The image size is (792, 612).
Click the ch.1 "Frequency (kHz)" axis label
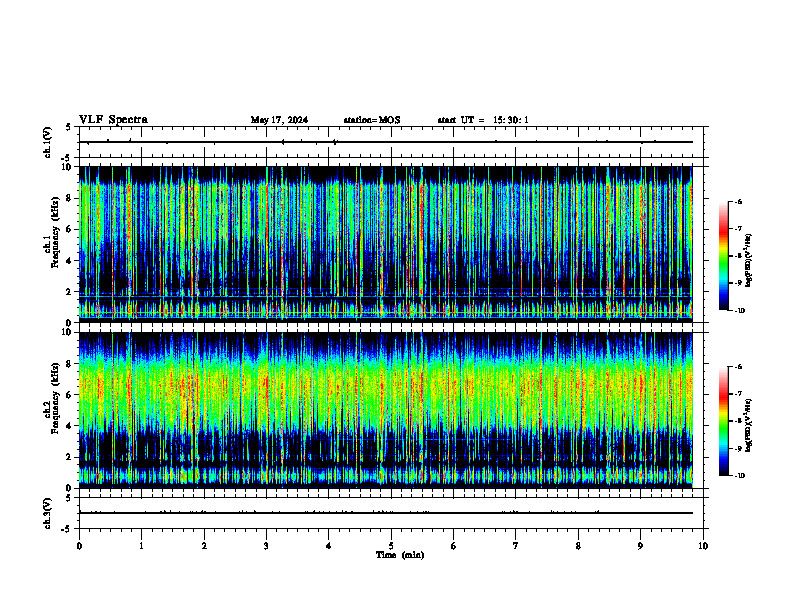(55, 232)
